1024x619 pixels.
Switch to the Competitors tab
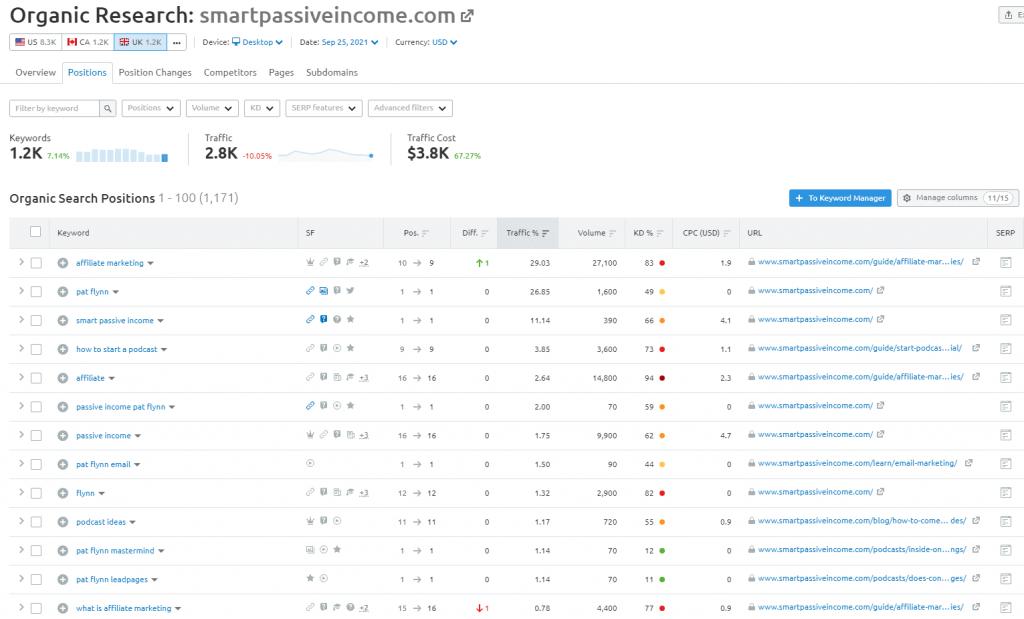point(230,72)
